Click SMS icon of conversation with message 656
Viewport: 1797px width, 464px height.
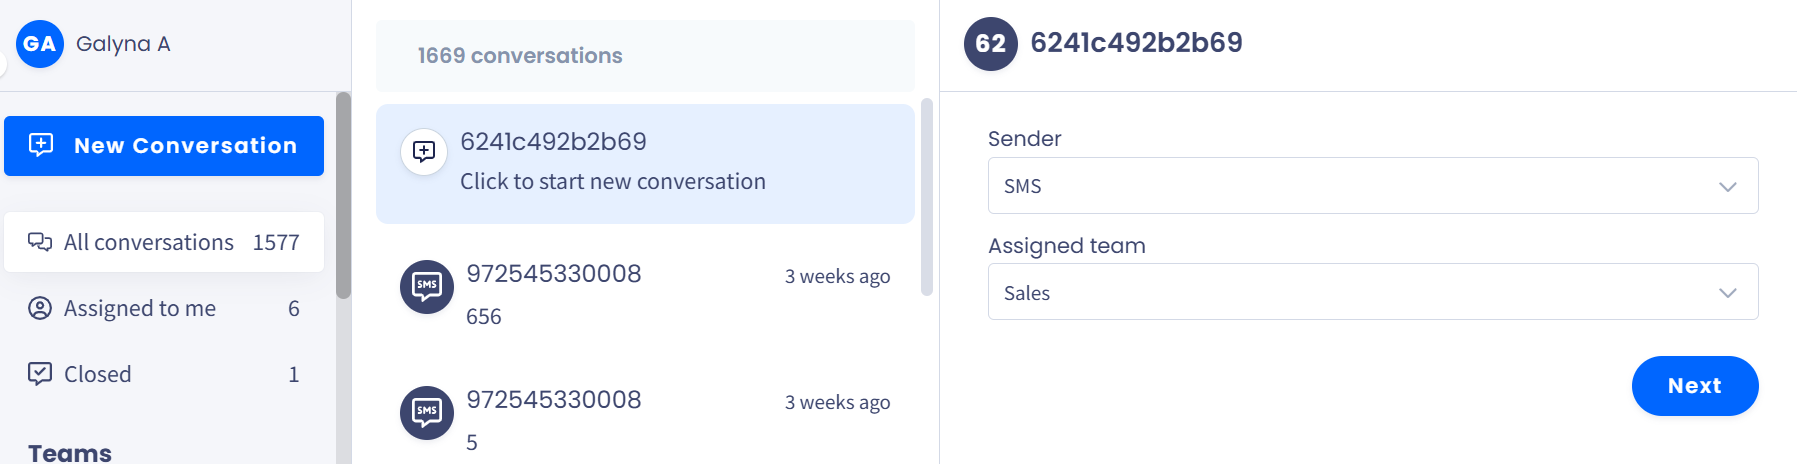click(x=427, y=287)
